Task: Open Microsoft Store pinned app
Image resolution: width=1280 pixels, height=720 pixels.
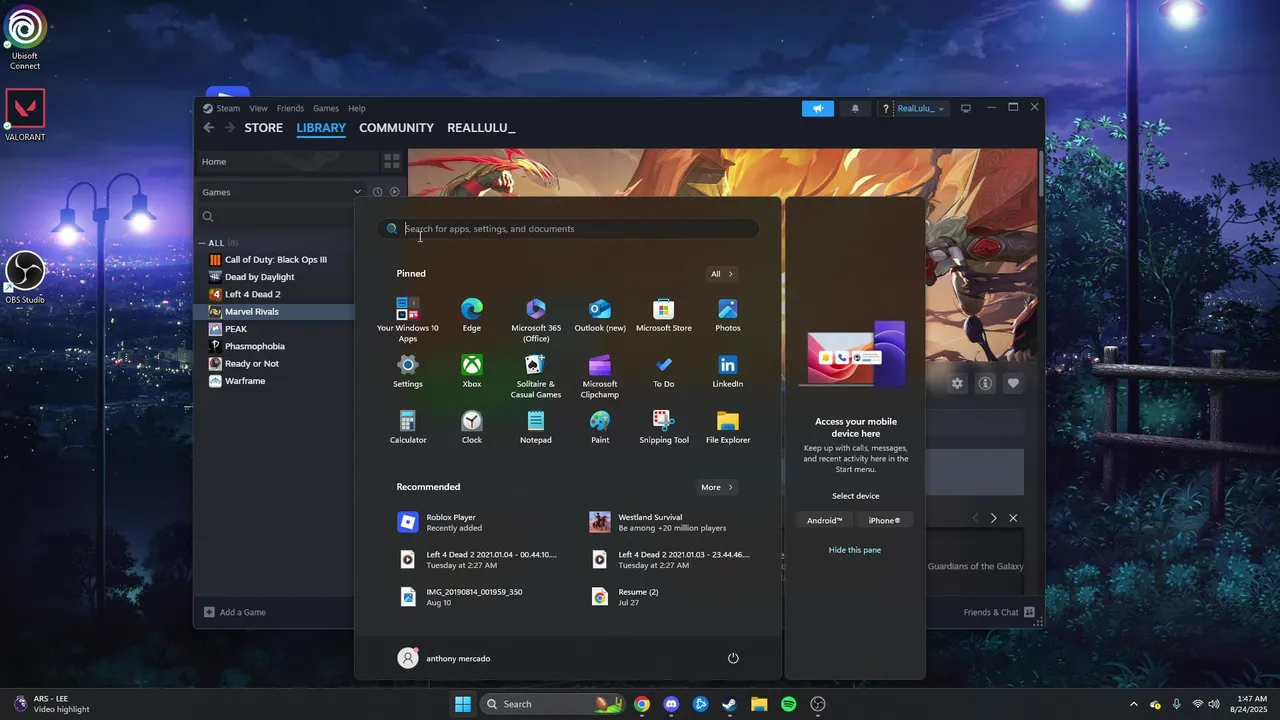Action: pyautogui.click(x=664, y=315)
